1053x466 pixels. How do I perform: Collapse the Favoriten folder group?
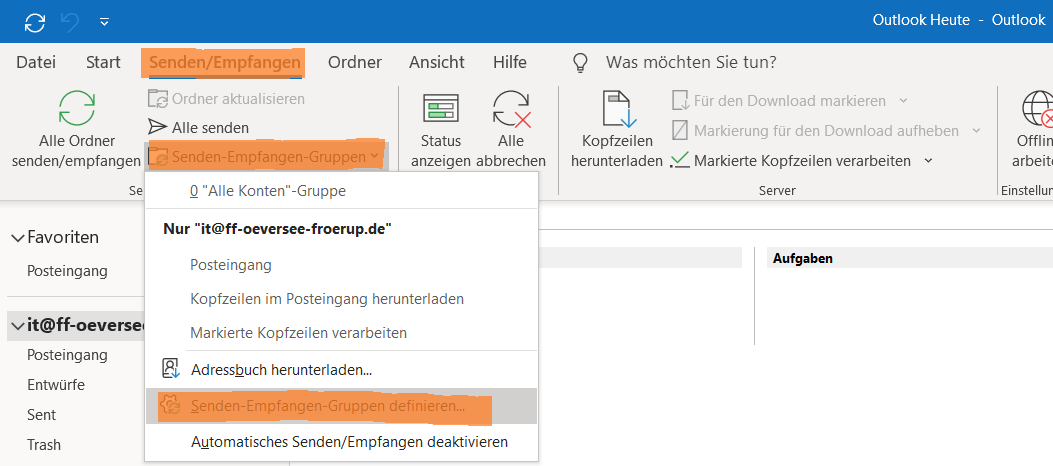tap(18, 238)
